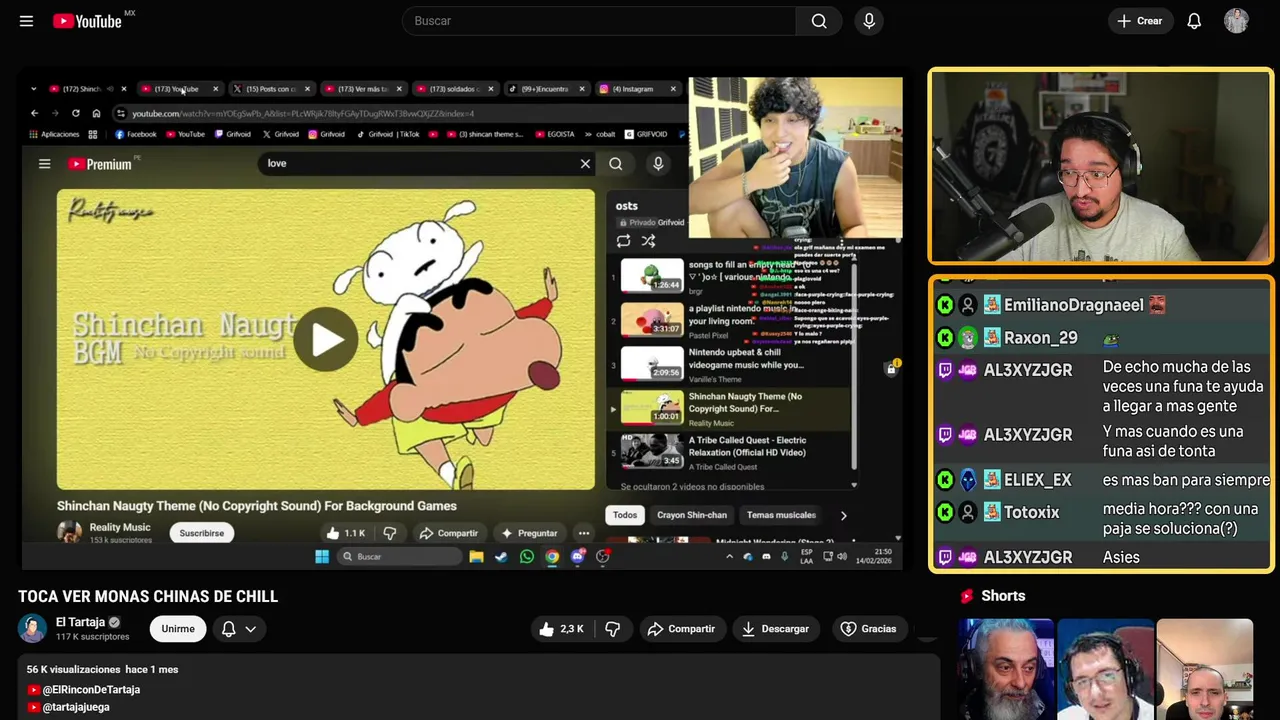Open the @ElRinconDeTartaja channel link
The image size is (1280, 720).
click(91, 690)
